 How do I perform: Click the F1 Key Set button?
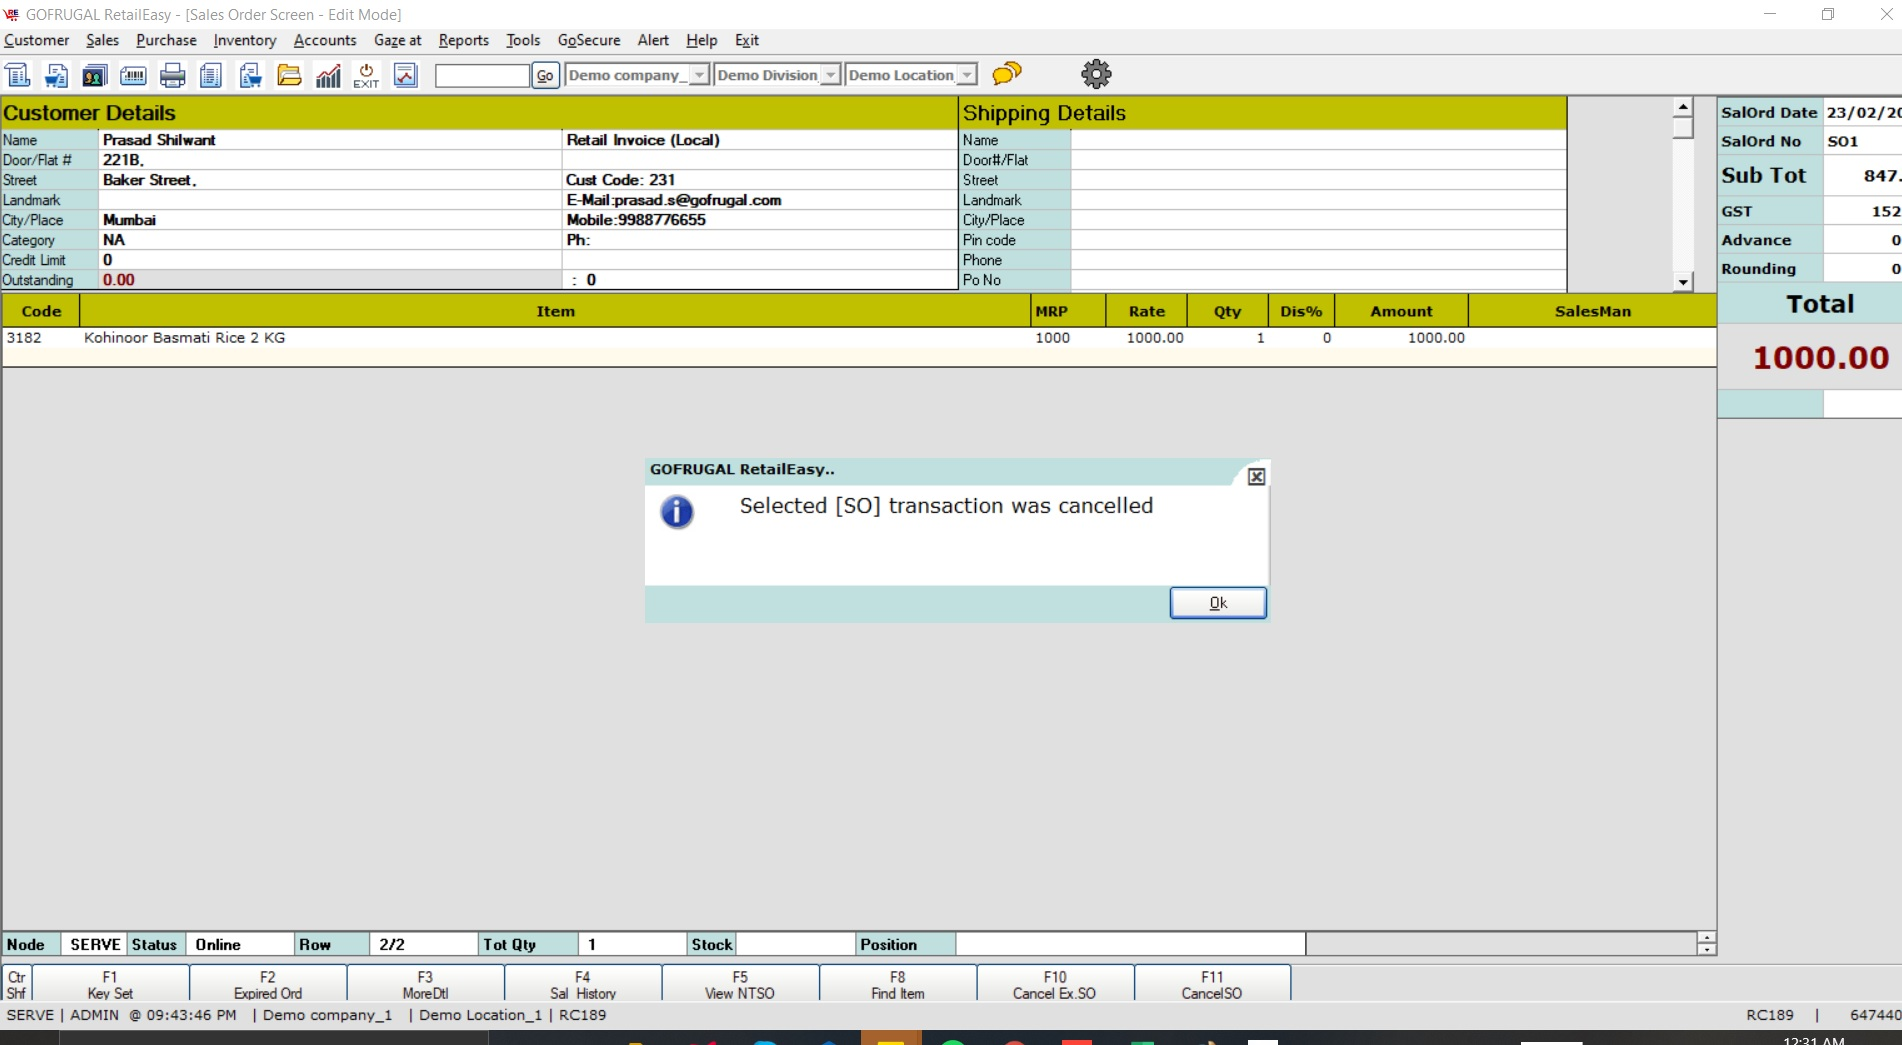point(110,984)
